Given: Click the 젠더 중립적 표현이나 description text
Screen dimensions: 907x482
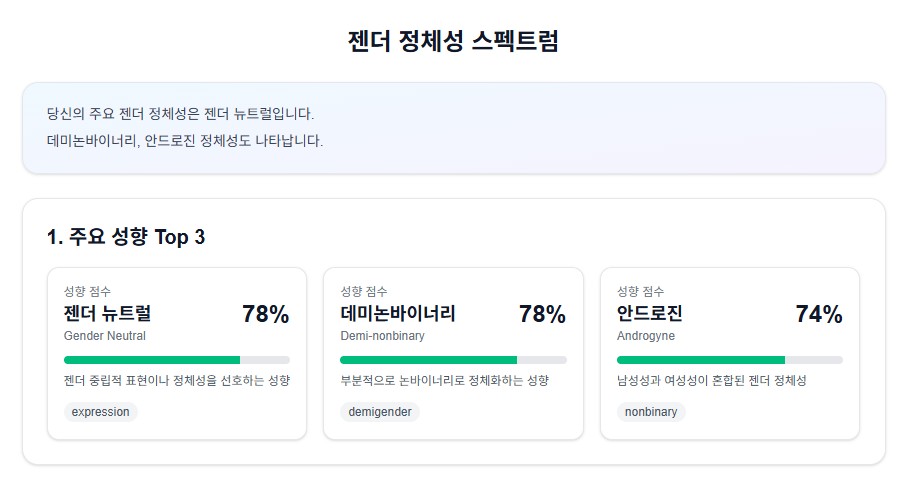Looking at the screenshot, I should click(x=176, y=381).
